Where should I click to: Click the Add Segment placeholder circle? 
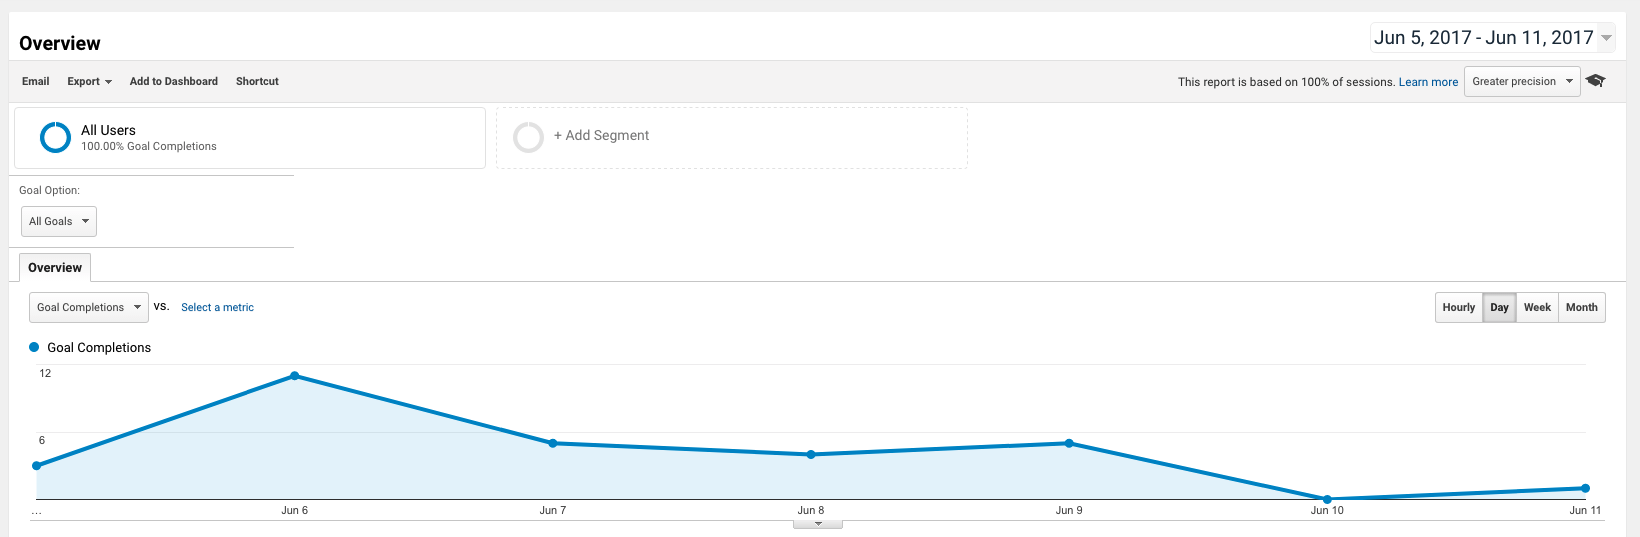click(x=528, y=137)
